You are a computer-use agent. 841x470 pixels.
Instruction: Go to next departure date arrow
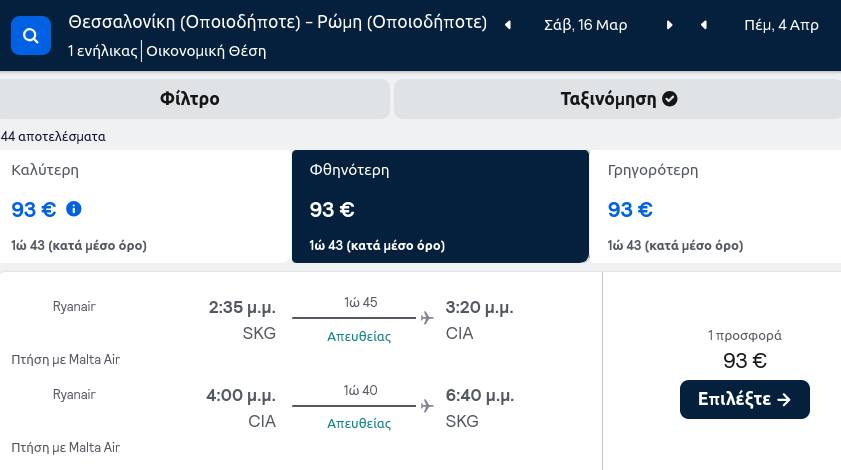coord(669,25)
